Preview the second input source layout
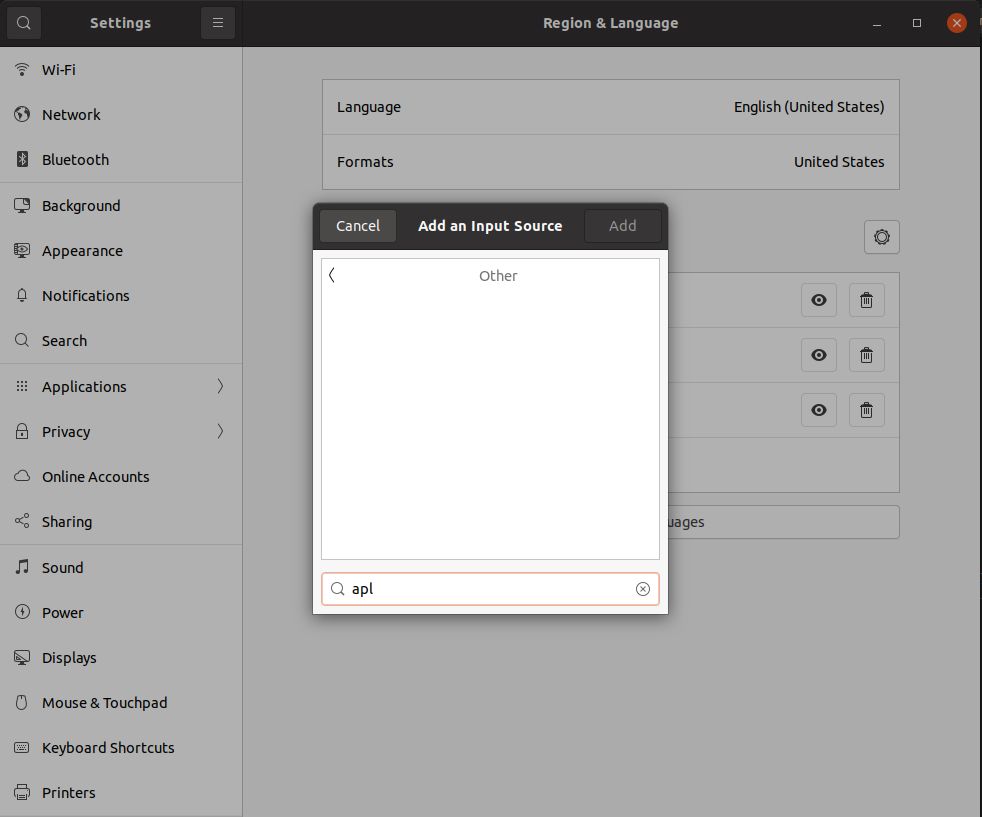 coord(819,356)
